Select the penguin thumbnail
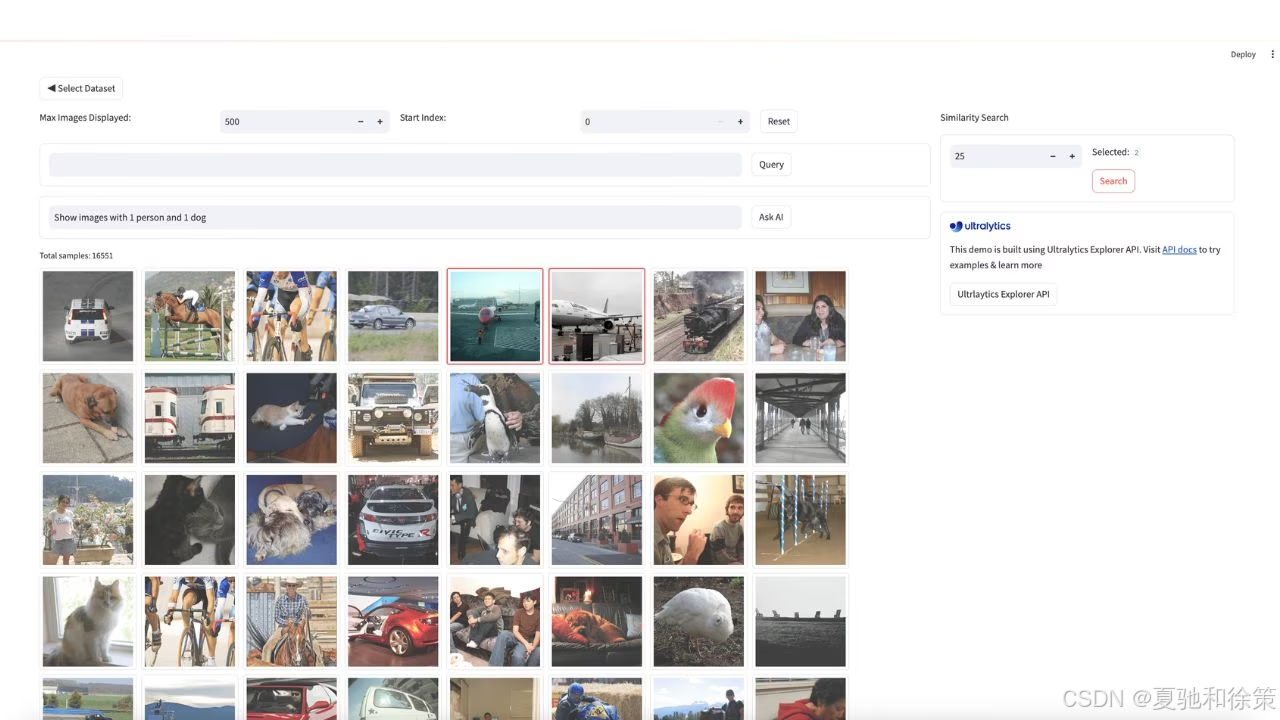 tap(495, 418)
